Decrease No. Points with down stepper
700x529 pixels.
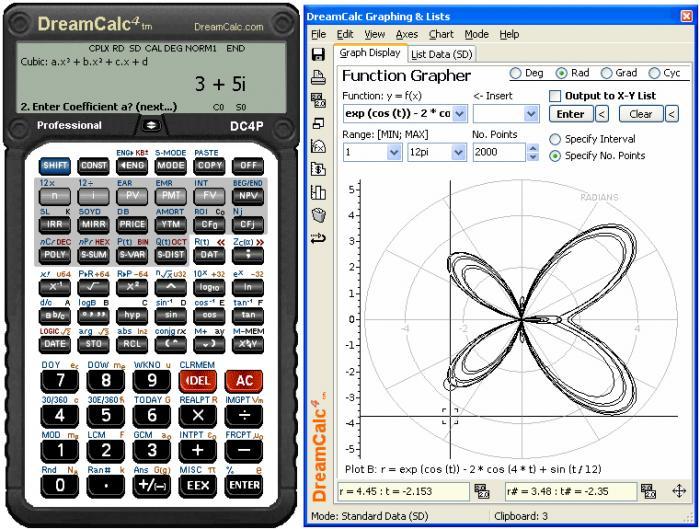(533, 157)
